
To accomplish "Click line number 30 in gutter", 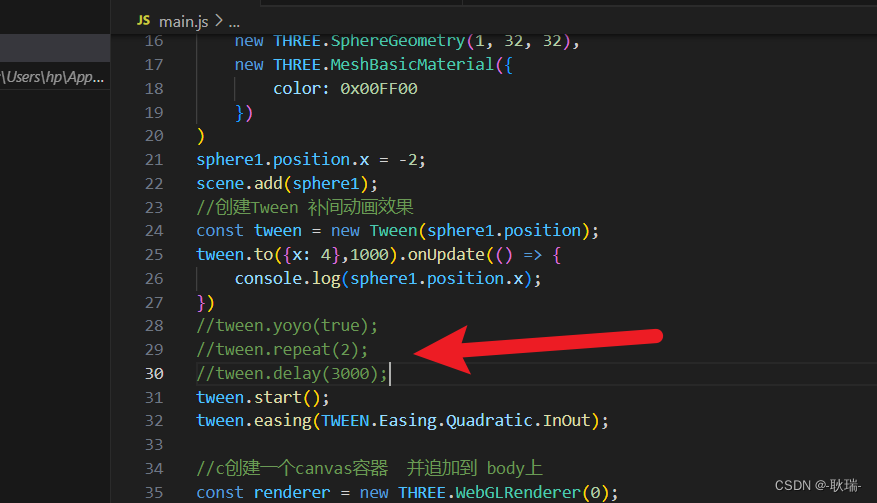I will [x=154, y=374].
